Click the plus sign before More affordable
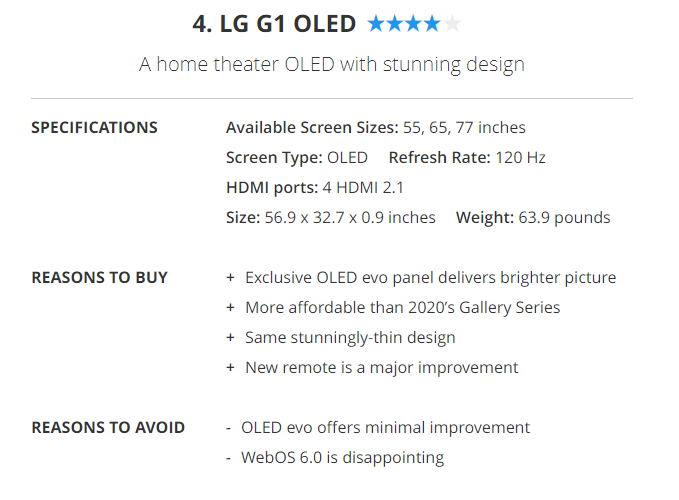This screenshot has width=679, height=500. (231, 308)
